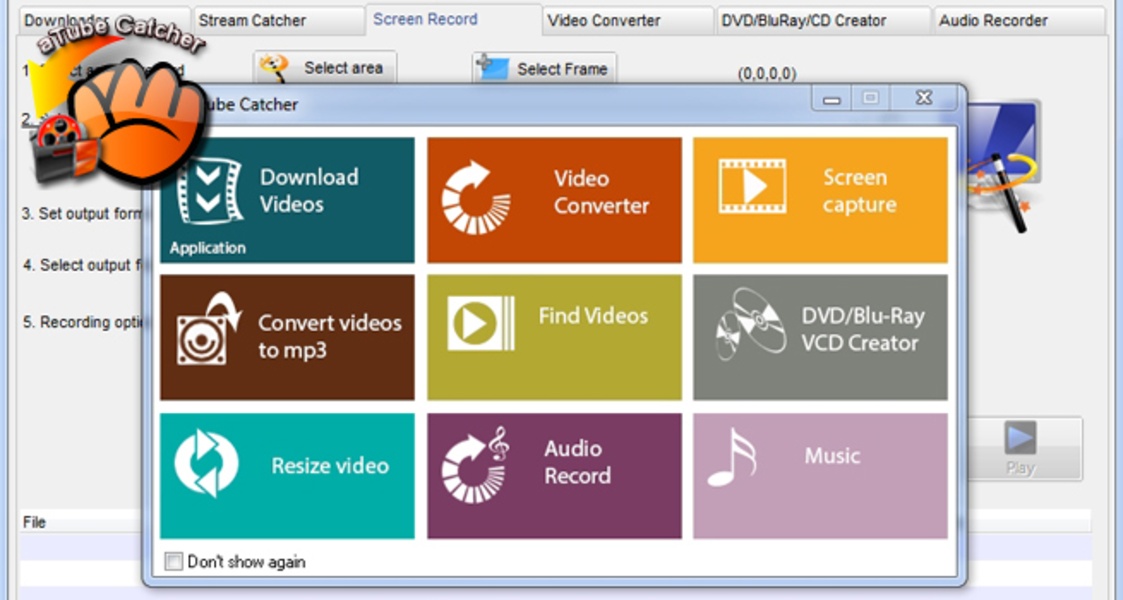The image size is (1123, 600).
Task: Click the Select area button
Action: click(x=325, y=68)
